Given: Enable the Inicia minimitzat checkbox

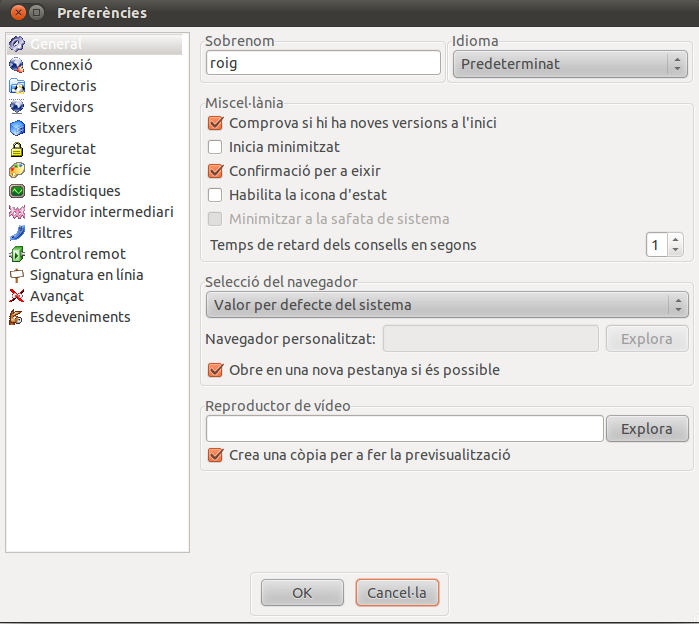Looking at the screenshot, I should [215, 147].
